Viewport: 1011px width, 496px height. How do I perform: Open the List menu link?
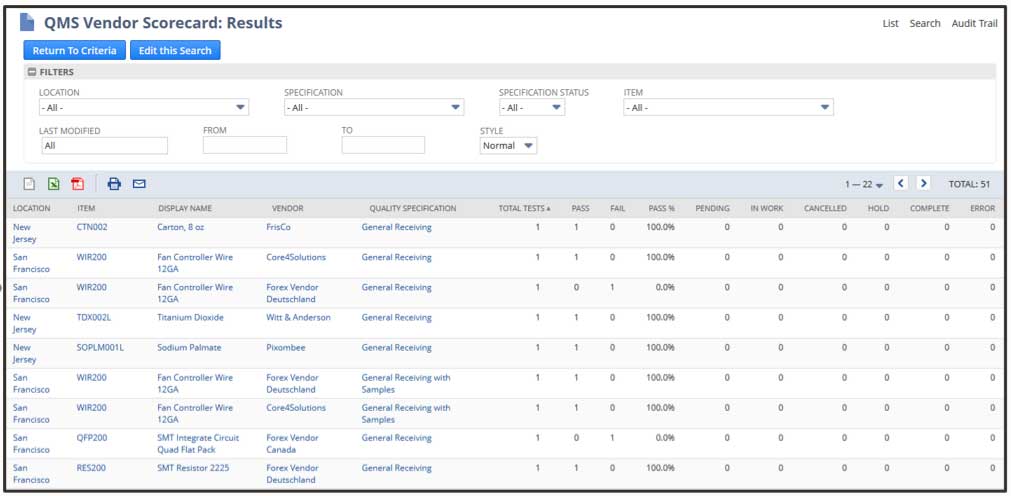coord(890,23)
